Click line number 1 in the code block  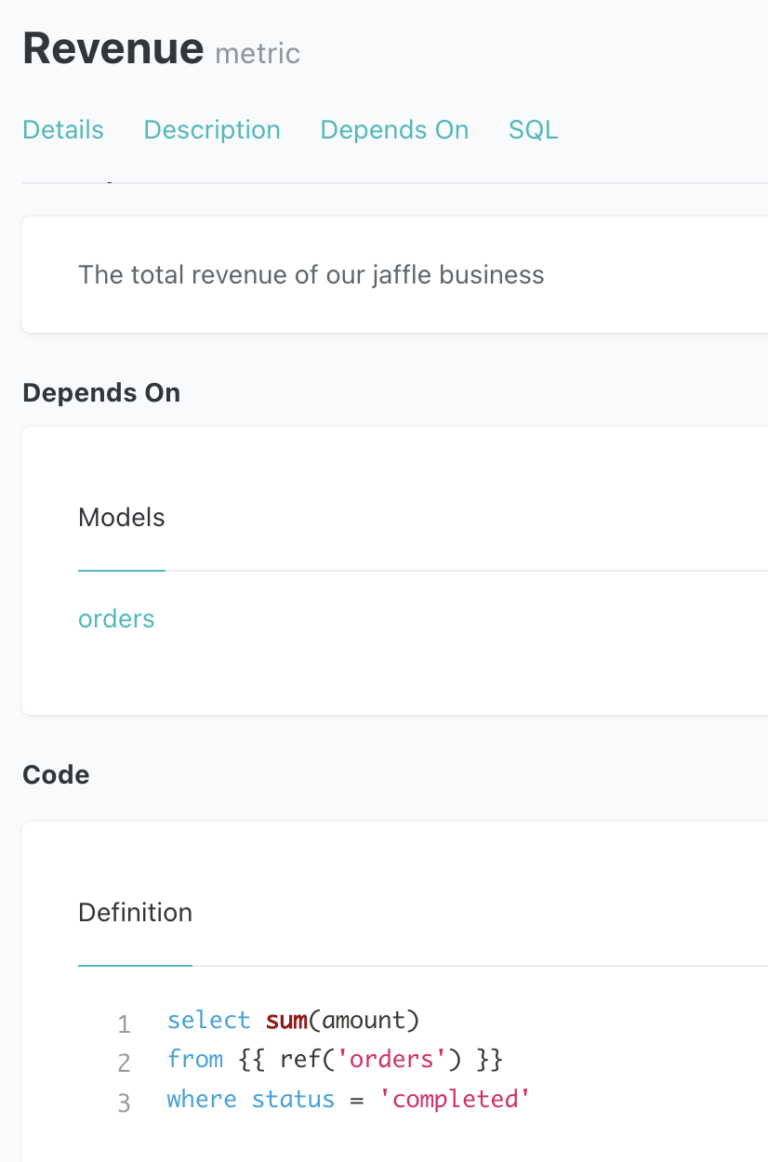pos(124,1023)
